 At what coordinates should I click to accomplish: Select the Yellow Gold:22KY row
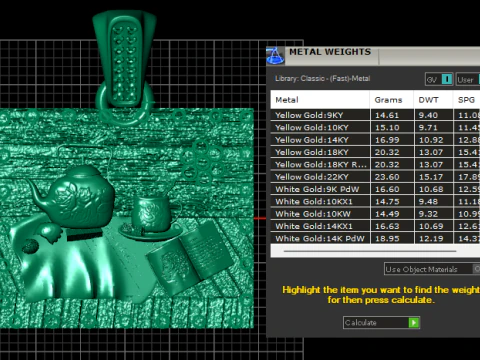[375, 177]
